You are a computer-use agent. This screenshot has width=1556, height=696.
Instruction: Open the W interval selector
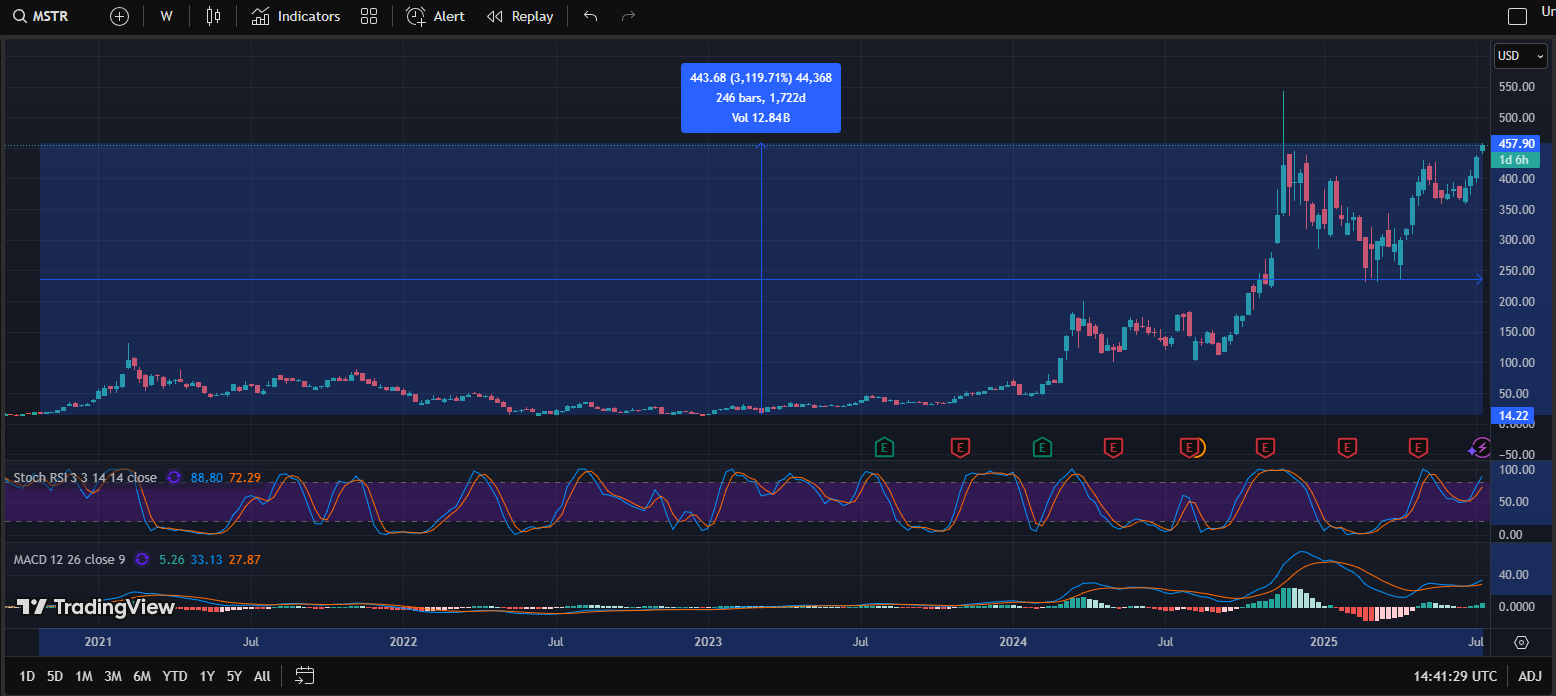(166, 16)
